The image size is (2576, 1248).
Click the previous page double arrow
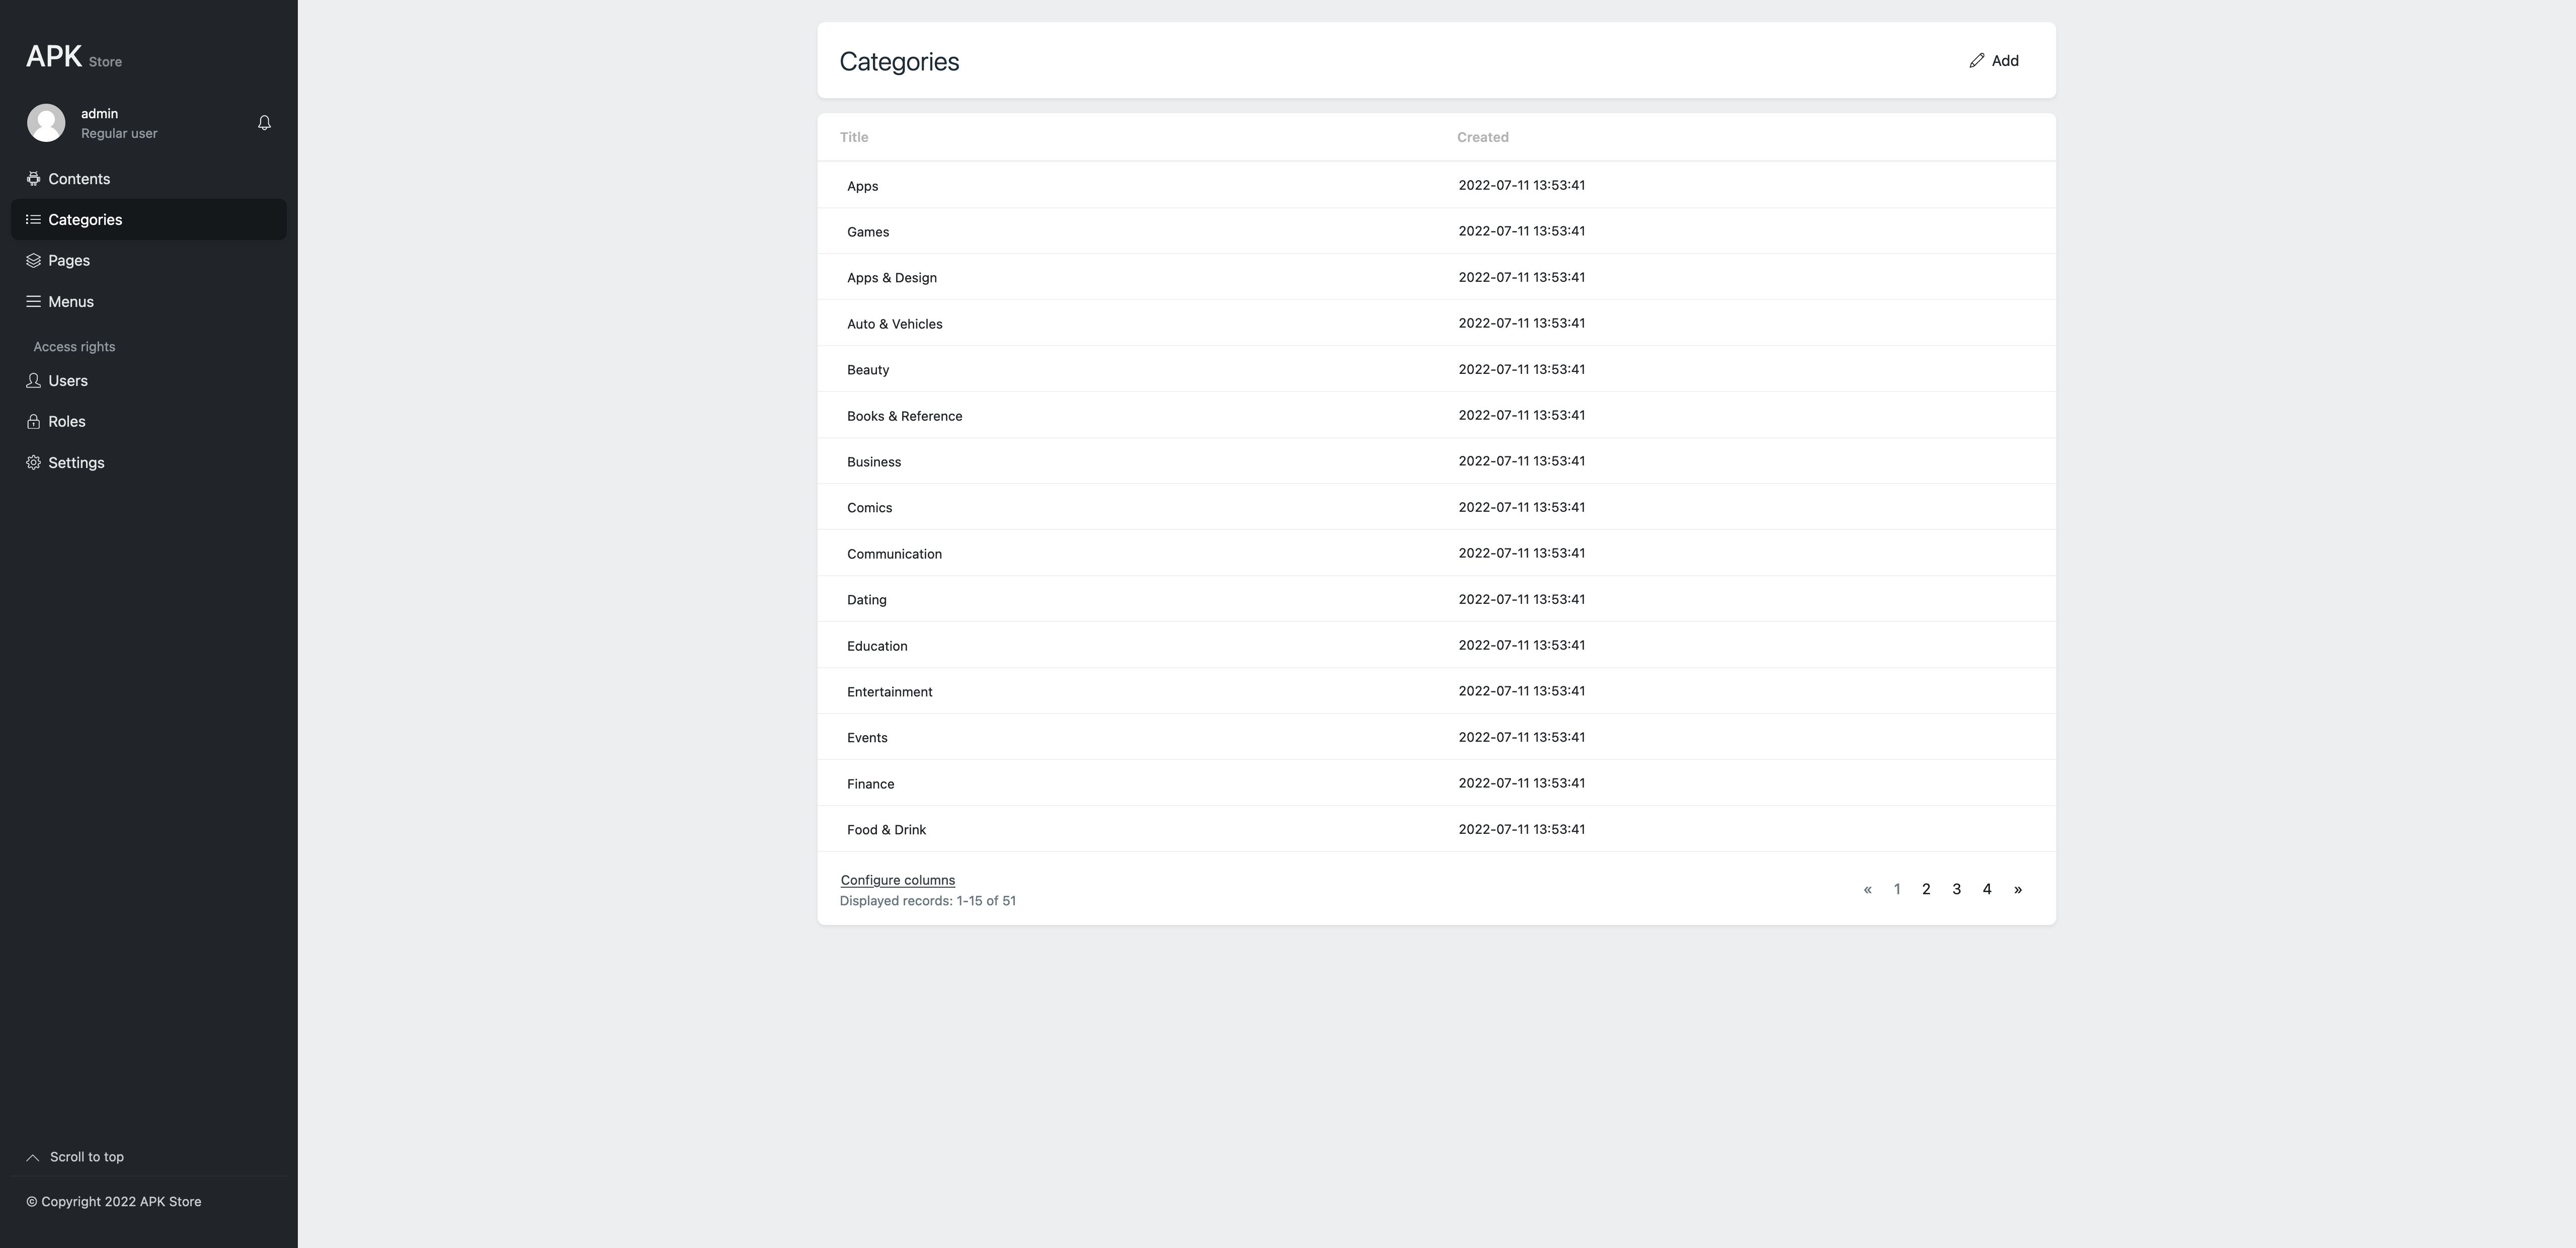[x=1867, y=889]
